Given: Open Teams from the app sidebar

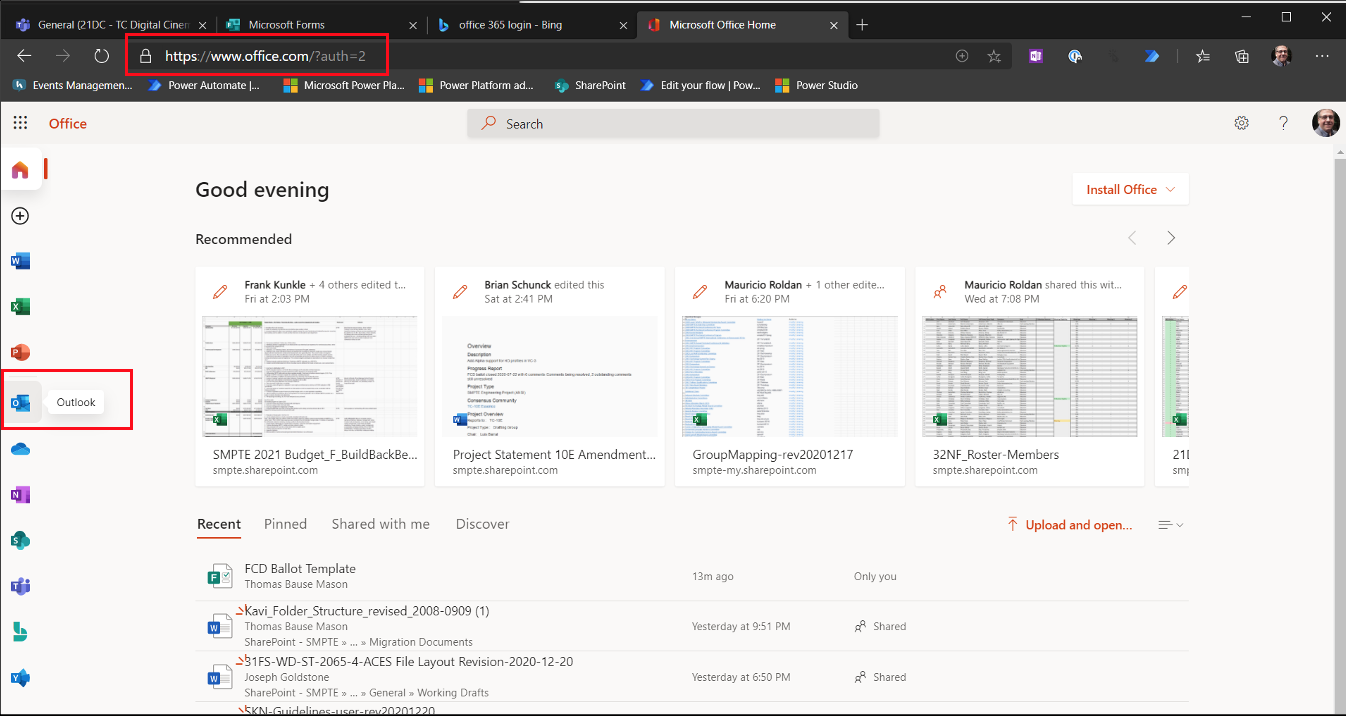Looking at the screenshot, I should (20, 586).
